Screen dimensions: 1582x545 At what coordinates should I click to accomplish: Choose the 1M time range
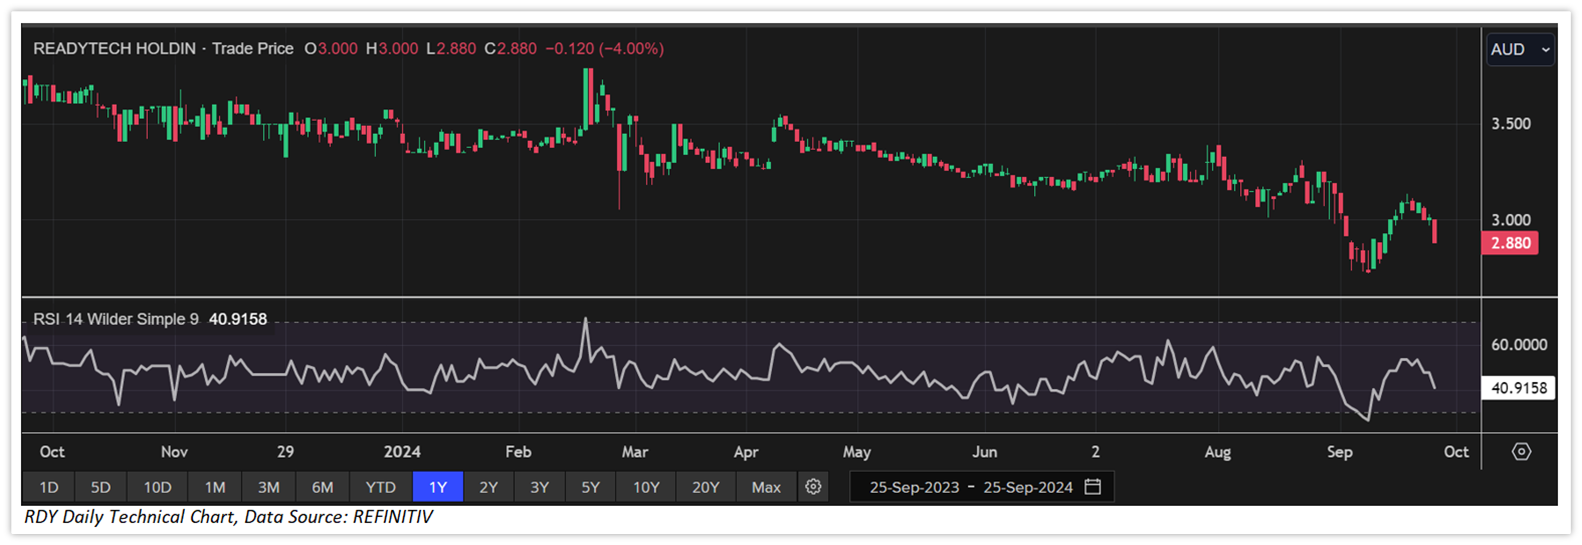[215, 487]
